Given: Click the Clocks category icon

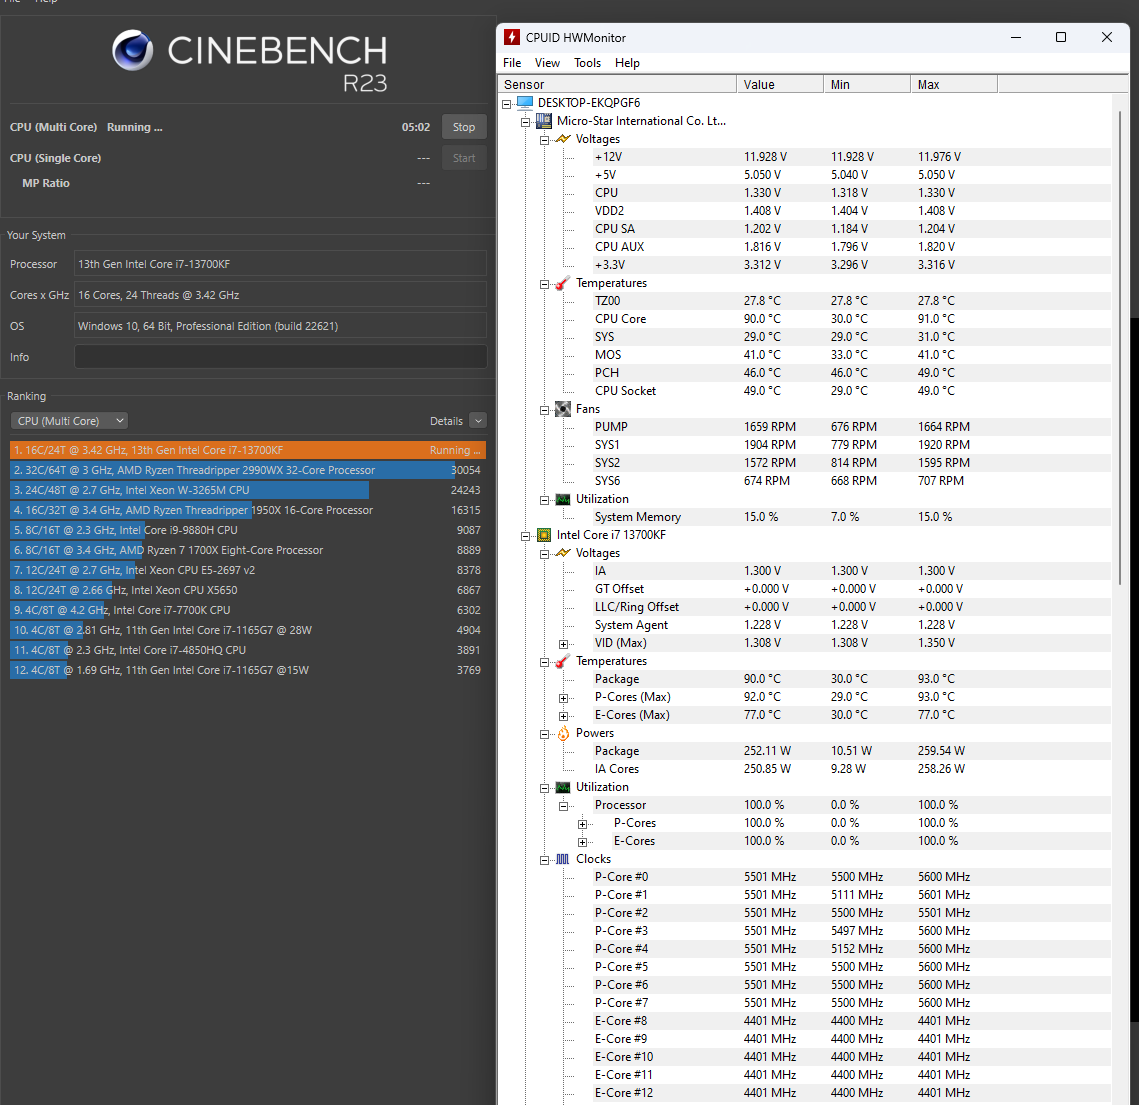Looking at the screenshot, I should point(563,859).
